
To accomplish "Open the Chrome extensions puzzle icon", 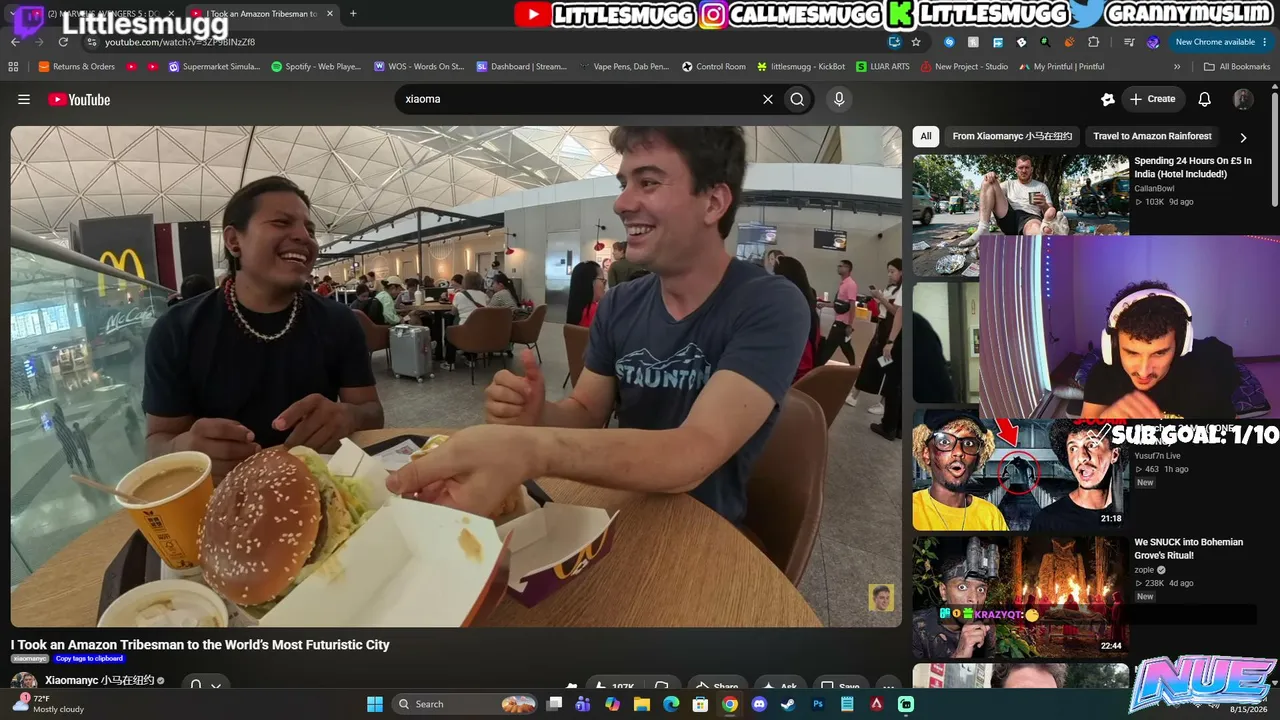I will 1093,42.
